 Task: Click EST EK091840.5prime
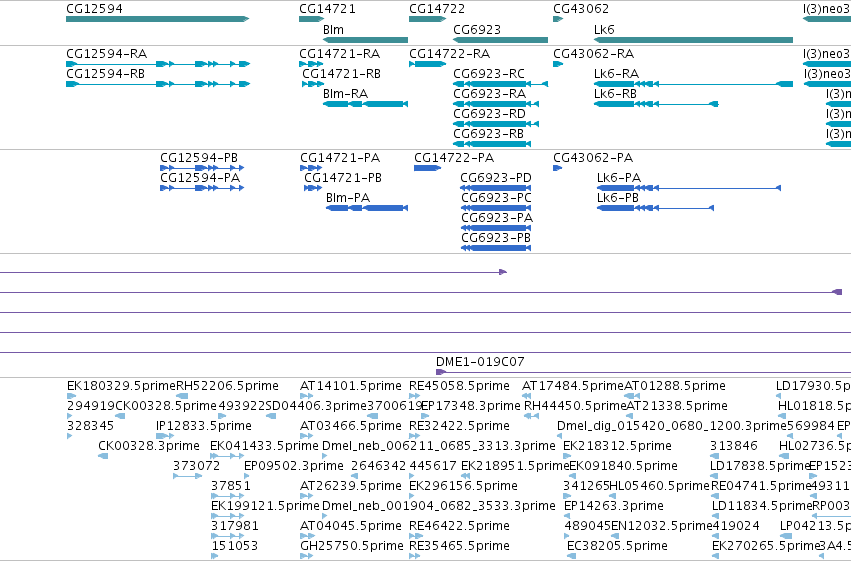pos(573,476)
